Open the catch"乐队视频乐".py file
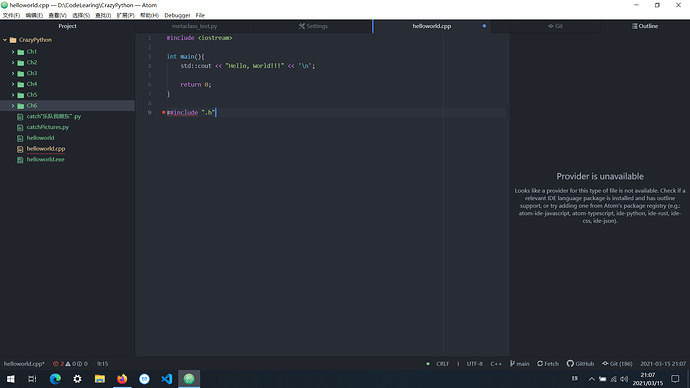The height and width of the screenshot is (388, 690). 54,117
